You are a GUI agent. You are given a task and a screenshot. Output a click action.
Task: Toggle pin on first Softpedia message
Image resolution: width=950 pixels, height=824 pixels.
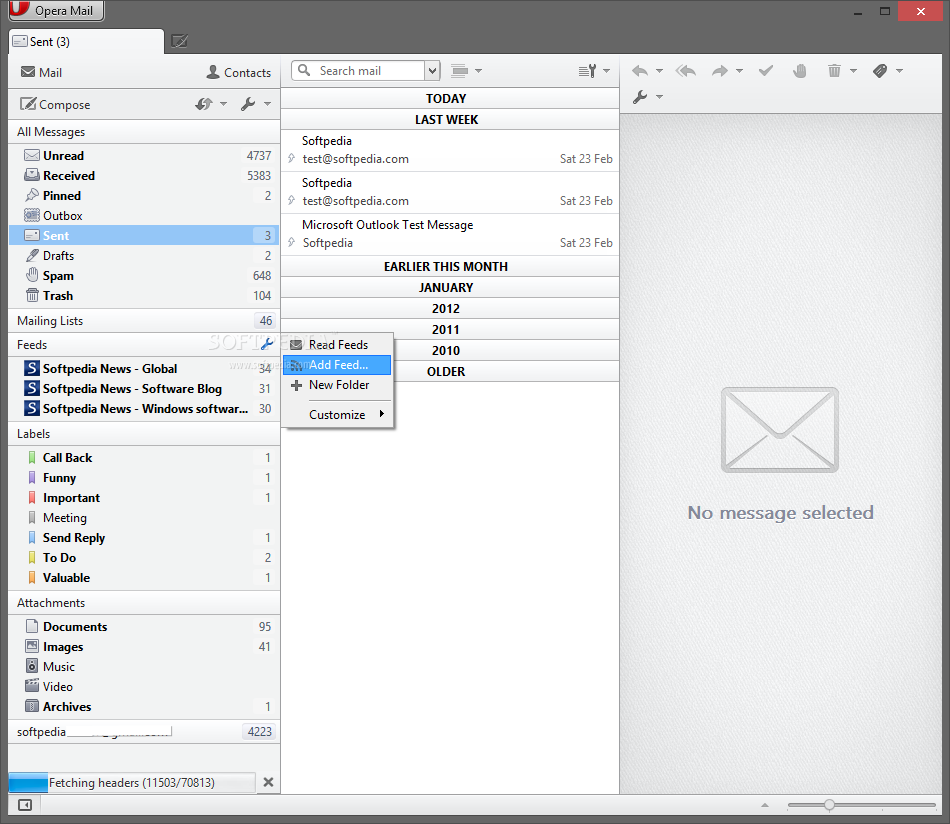(291, 159)
